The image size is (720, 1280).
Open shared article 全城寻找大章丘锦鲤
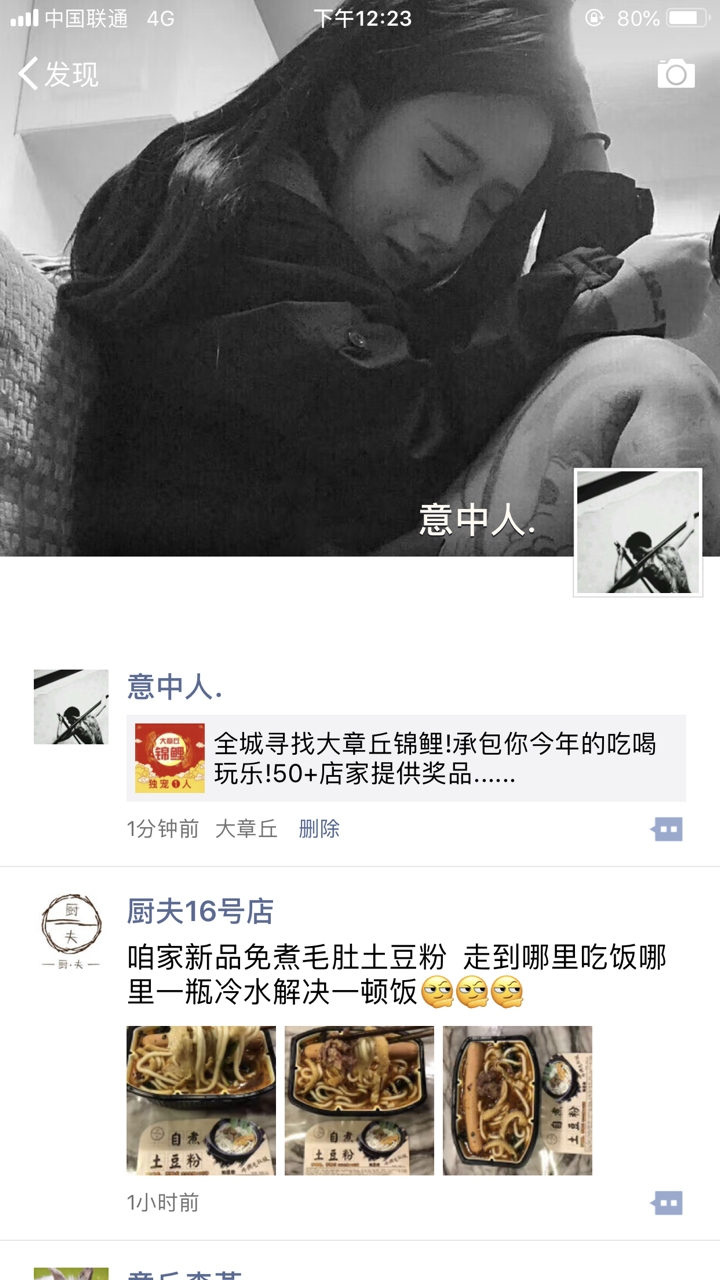point(406,758)
